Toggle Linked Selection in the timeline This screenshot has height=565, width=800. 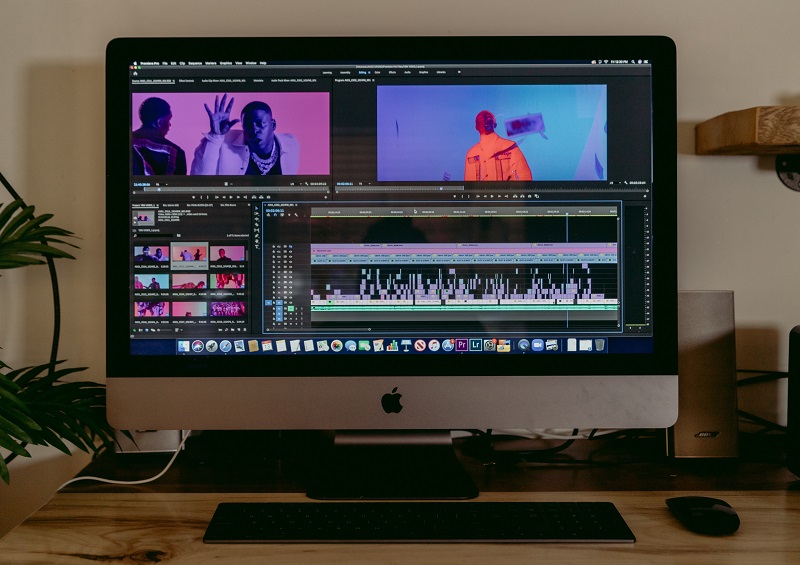(x=282, y=215)
